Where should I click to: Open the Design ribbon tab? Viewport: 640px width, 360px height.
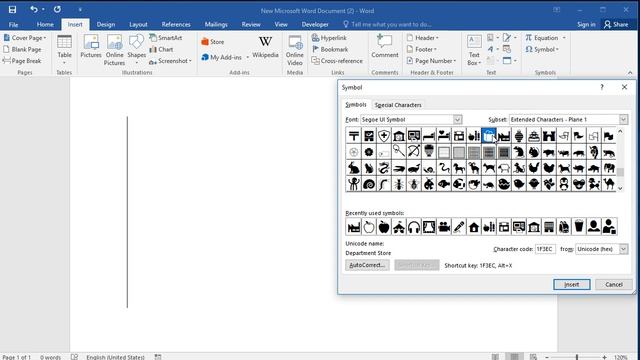pos(106,24)
